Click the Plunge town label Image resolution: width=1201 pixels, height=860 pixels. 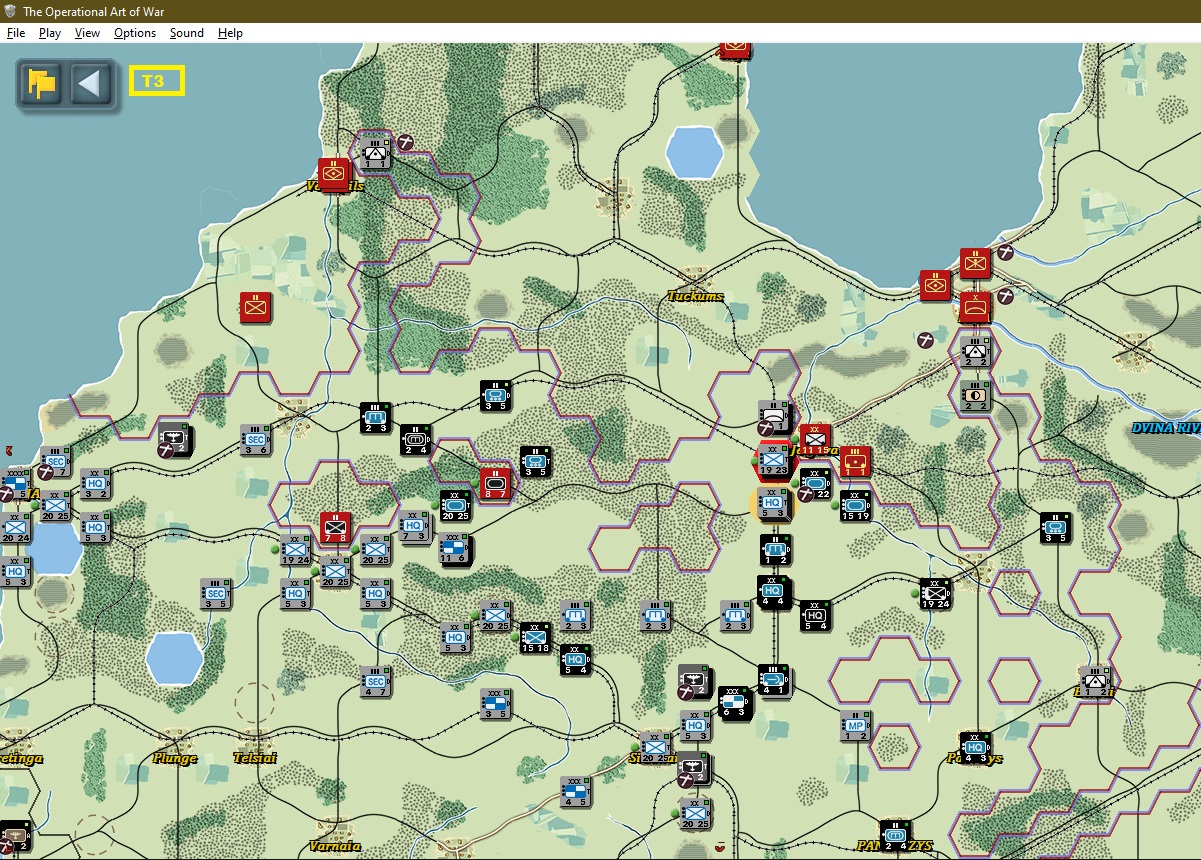click(174, 758)
